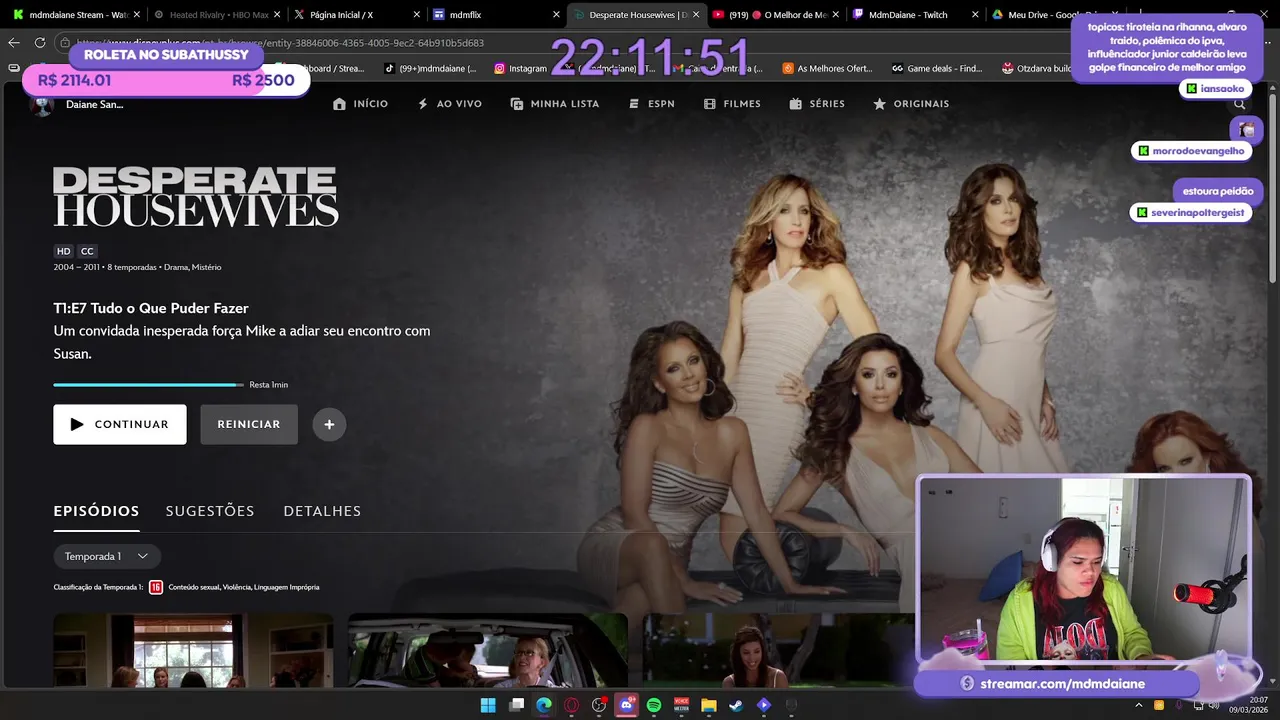Image resolution: width=1280 pixels, height=720 pixels.
Task: Click the episode progress bar
Action: pyautogui.click(x=149, y=384)
